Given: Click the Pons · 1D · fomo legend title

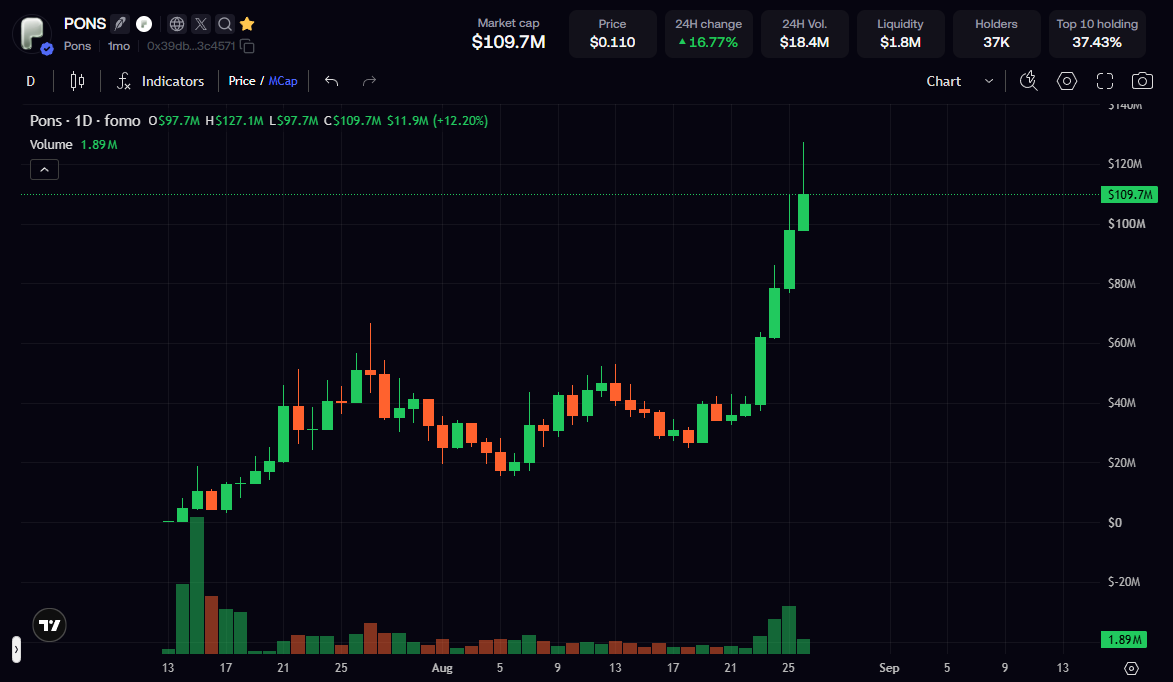Looking at the screenshot, I should click(85, 120).
